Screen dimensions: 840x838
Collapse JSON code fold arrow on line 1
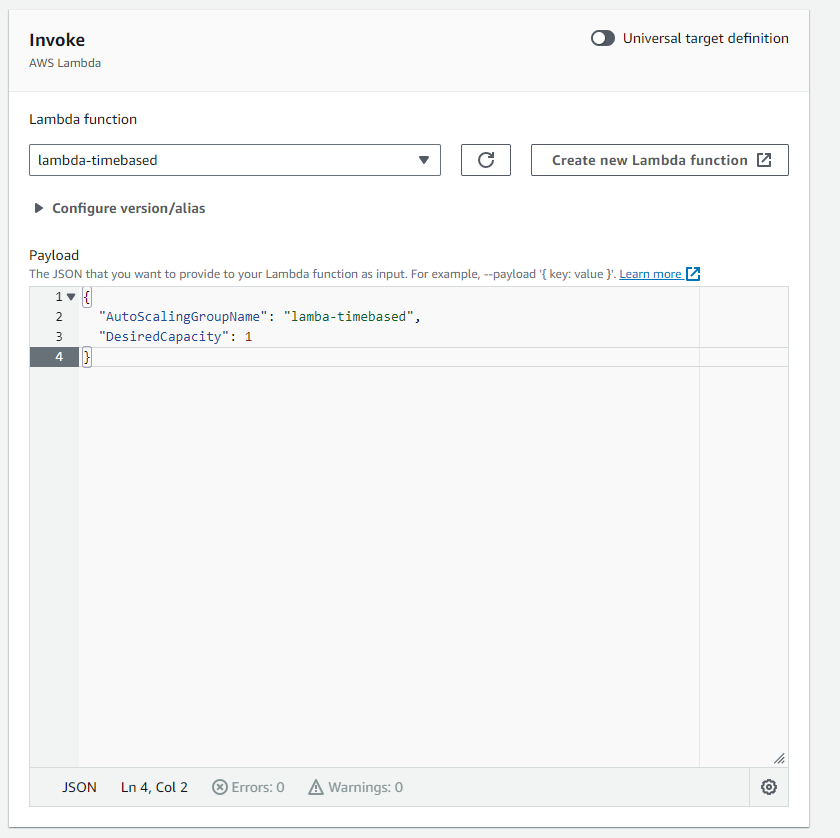pos(71,296)
